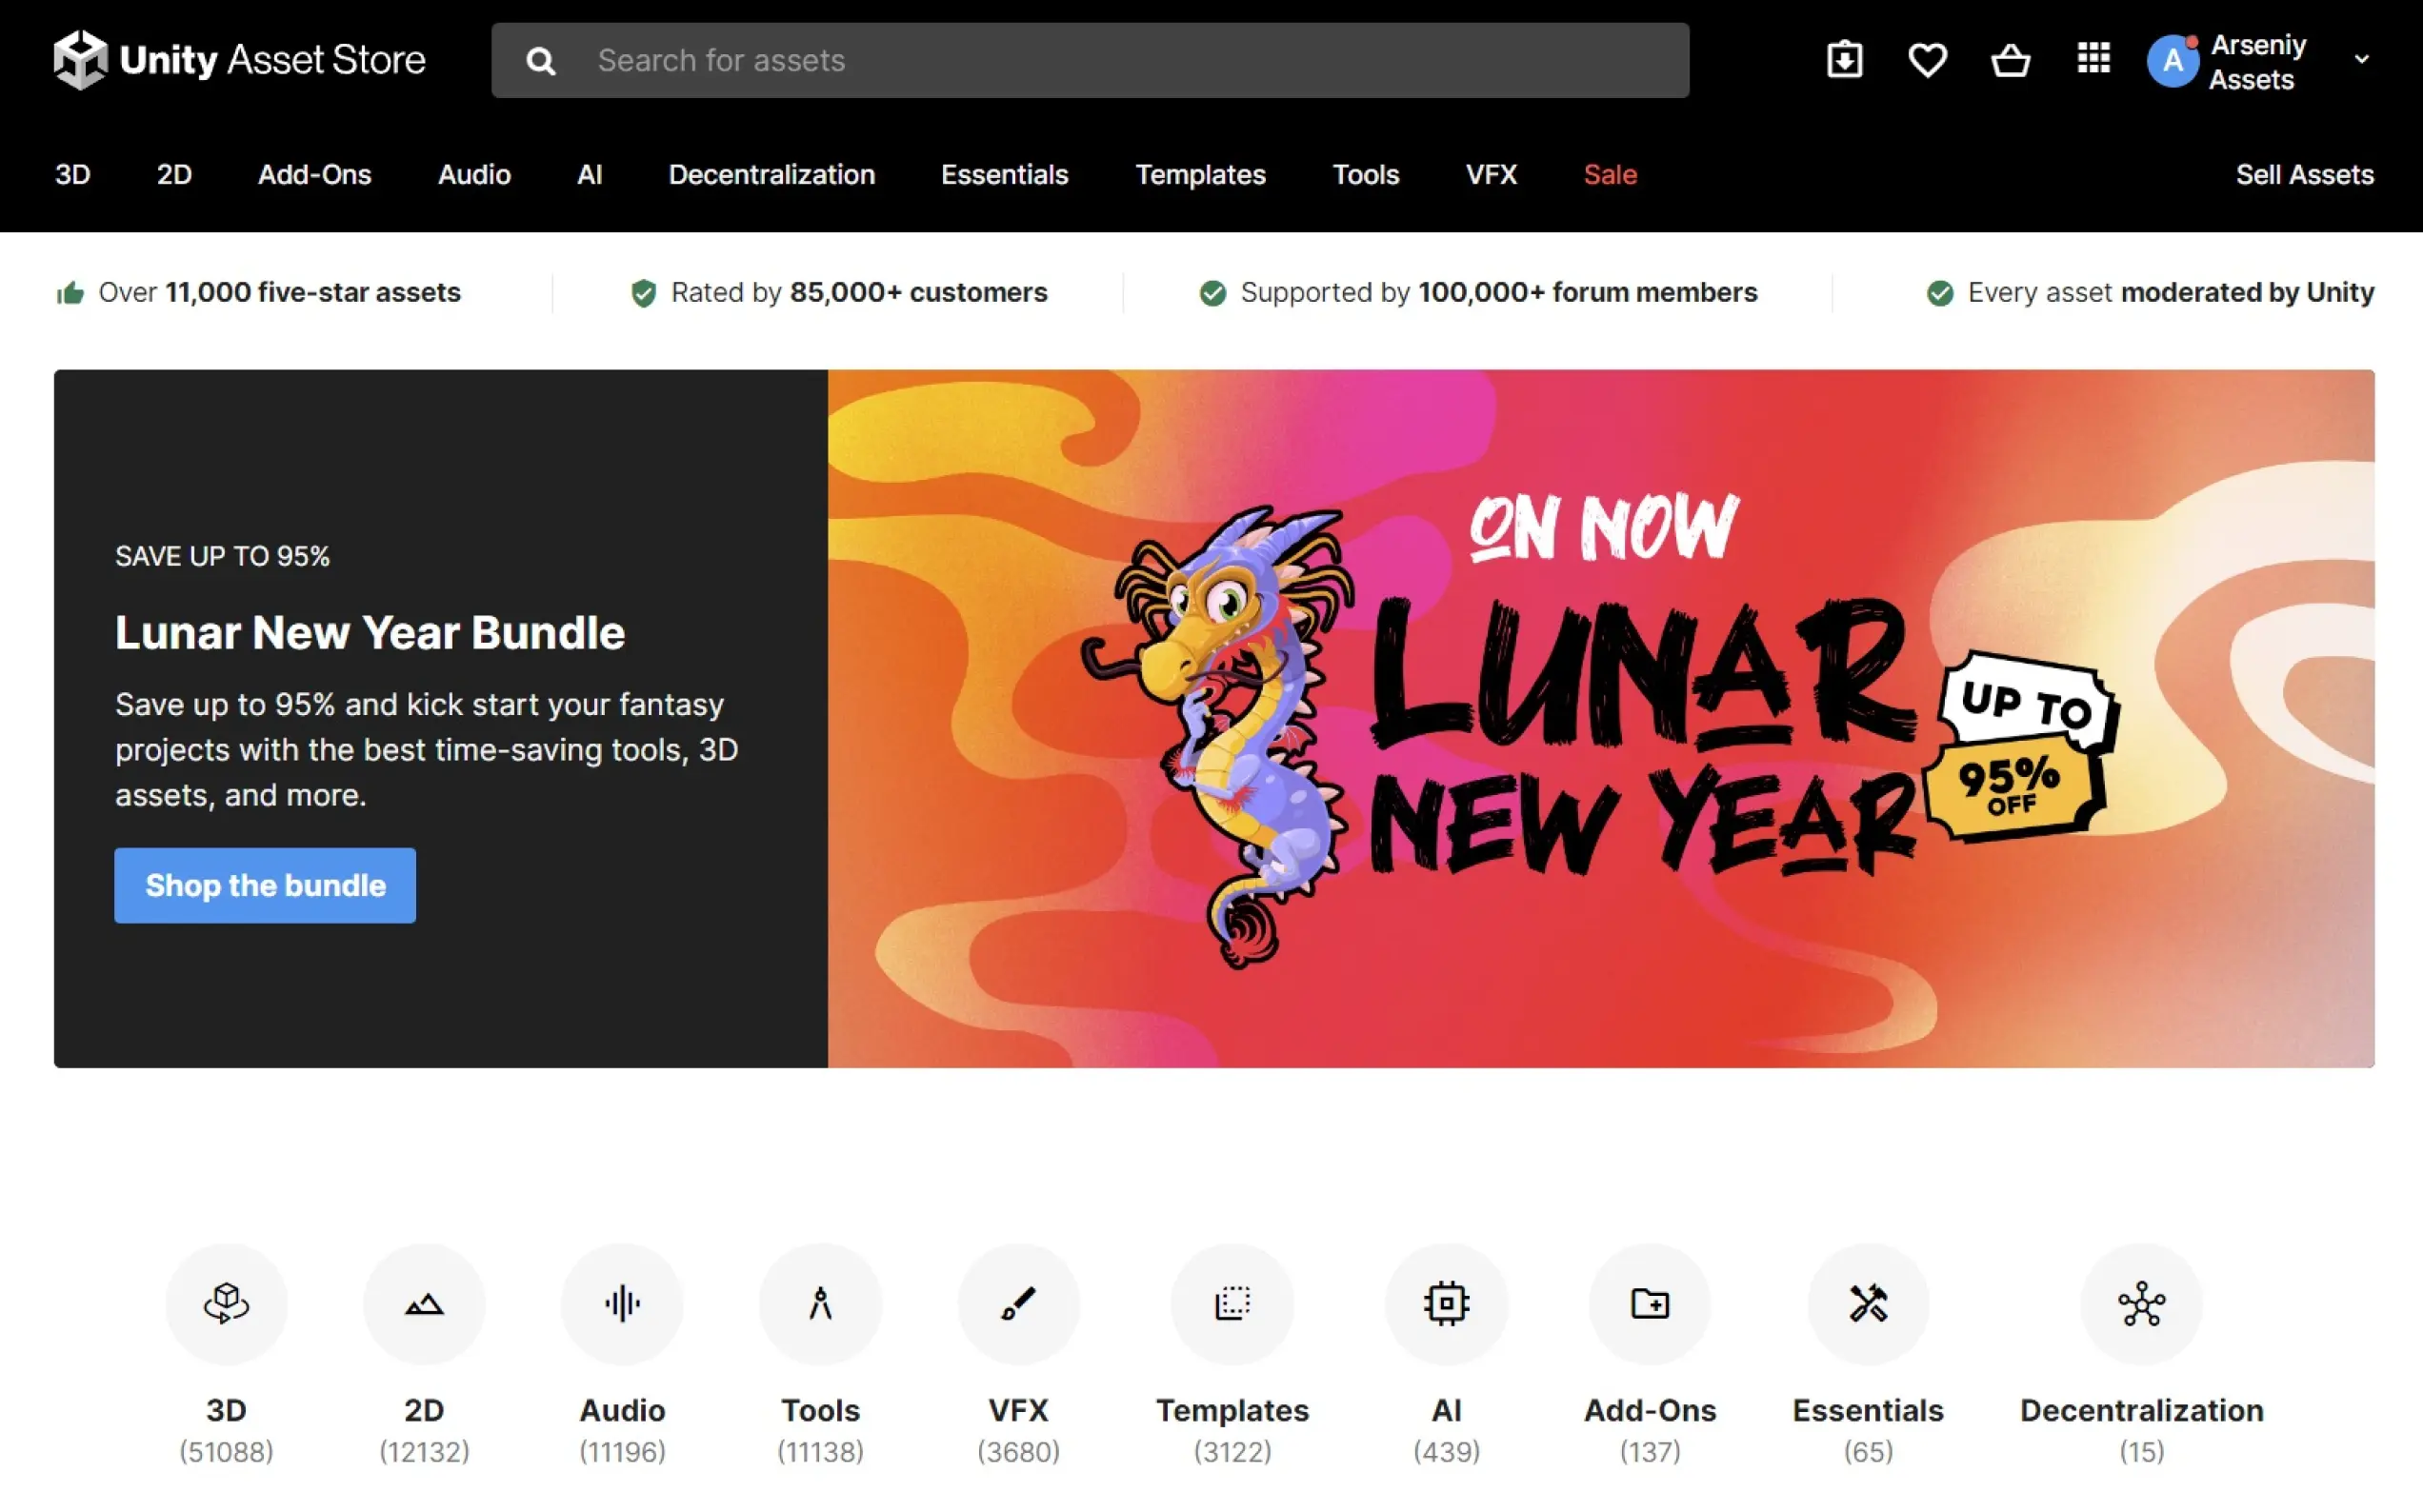Open the favorites heart icon
The image size is (2423, 1512).
[1927, 60]
